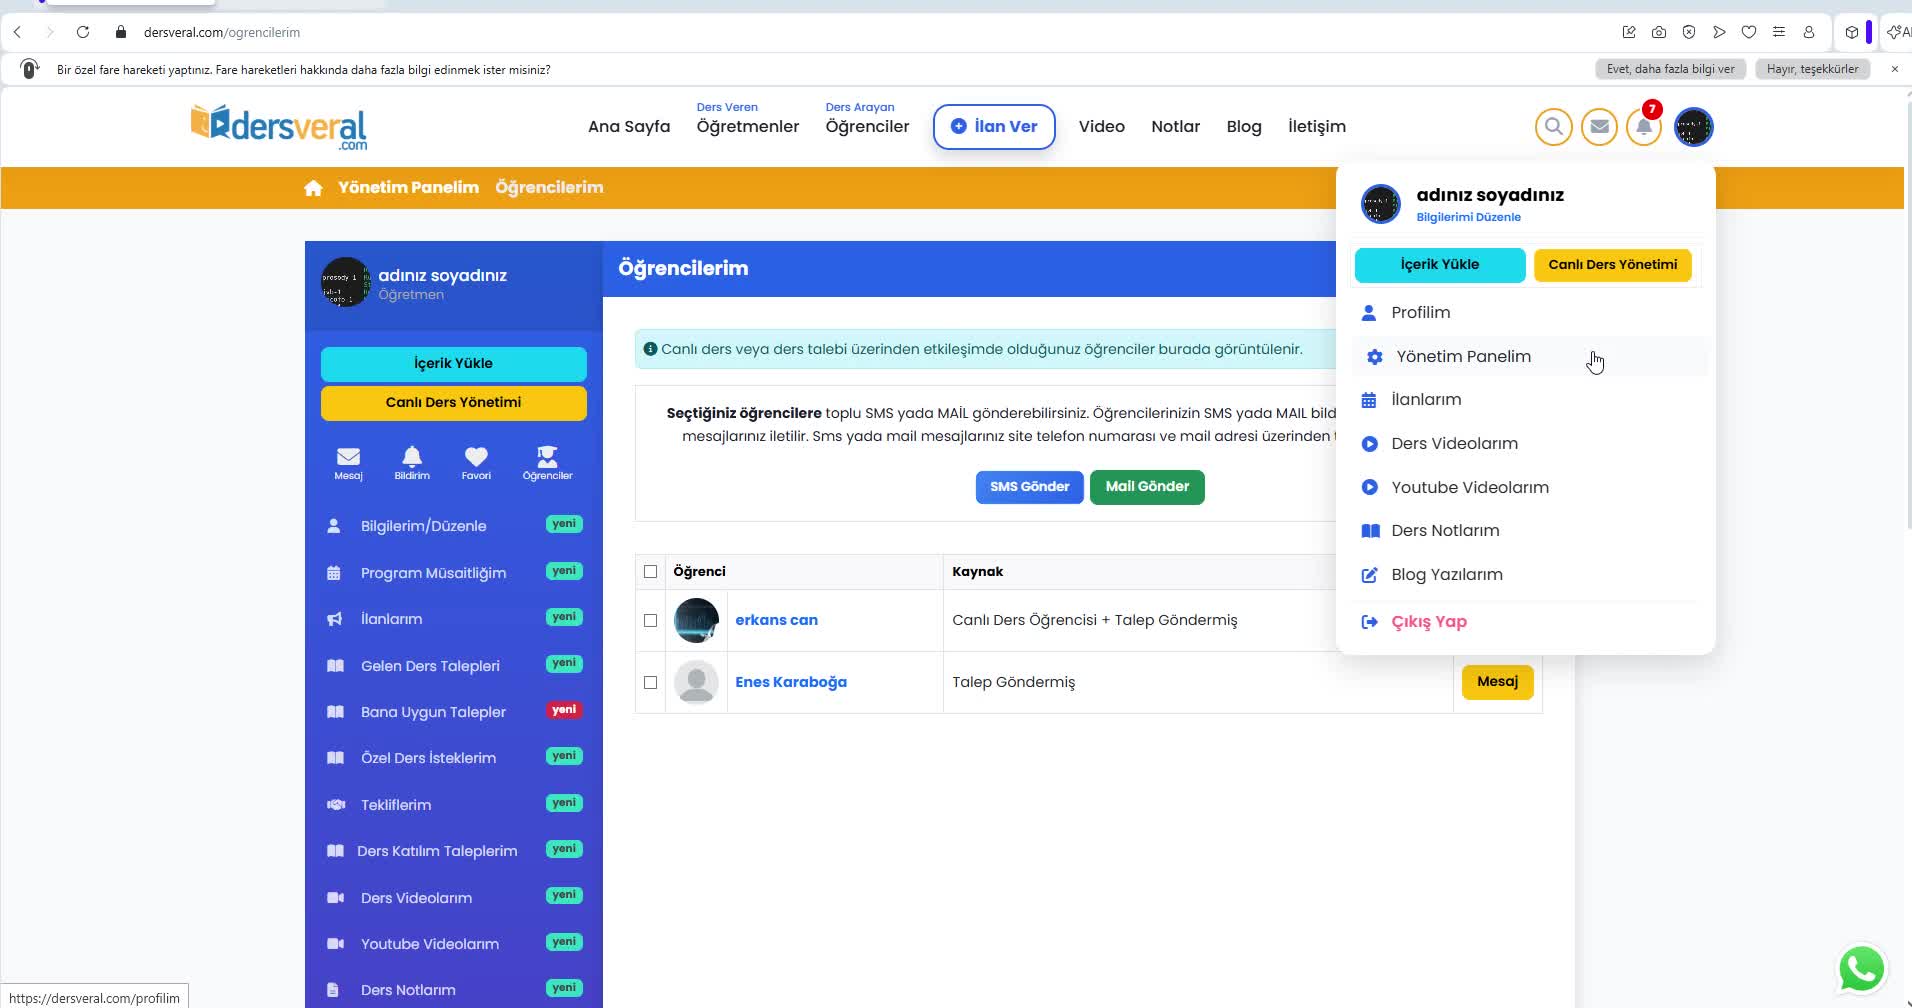Tick the select-all checkbox in table header

point(651,572)
